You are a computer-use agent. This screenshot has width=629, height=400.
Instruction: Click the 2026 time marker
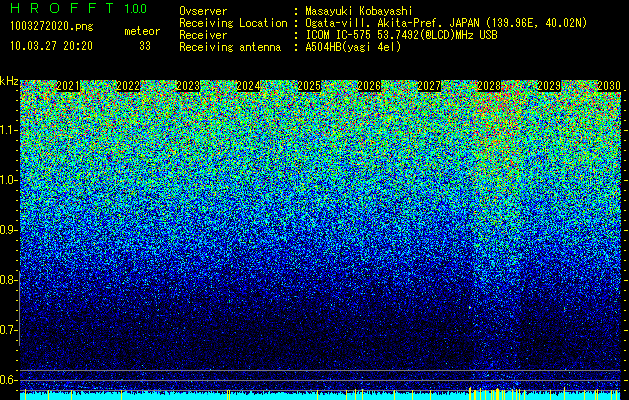point(369,86)
